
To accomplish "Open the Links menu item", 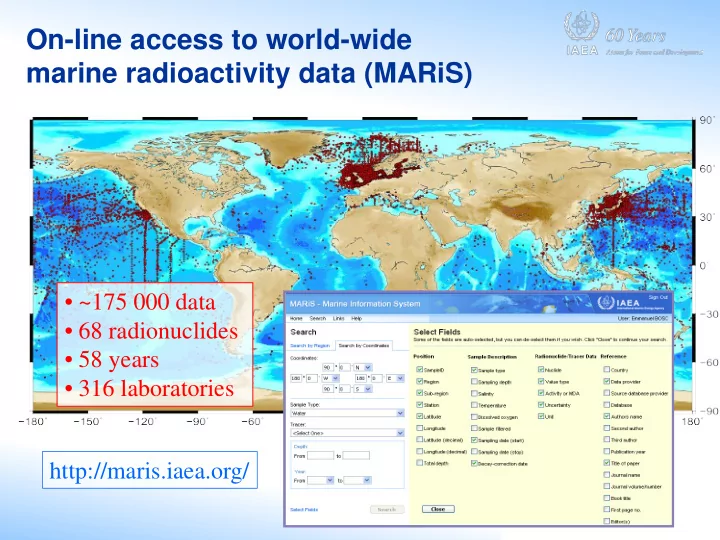I will pos(338,318).
